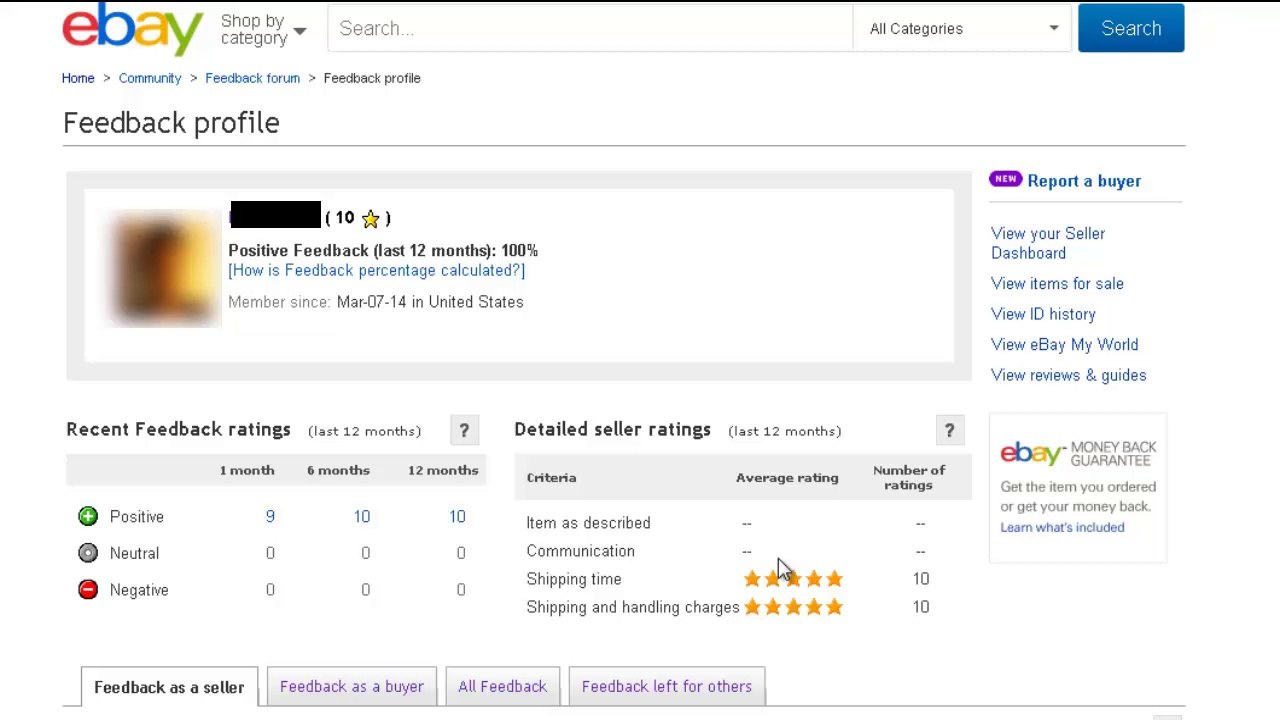Switch to Feedback left for others tab
Image resolution: width=1280 pixels, height=720 pixels.
667,686
